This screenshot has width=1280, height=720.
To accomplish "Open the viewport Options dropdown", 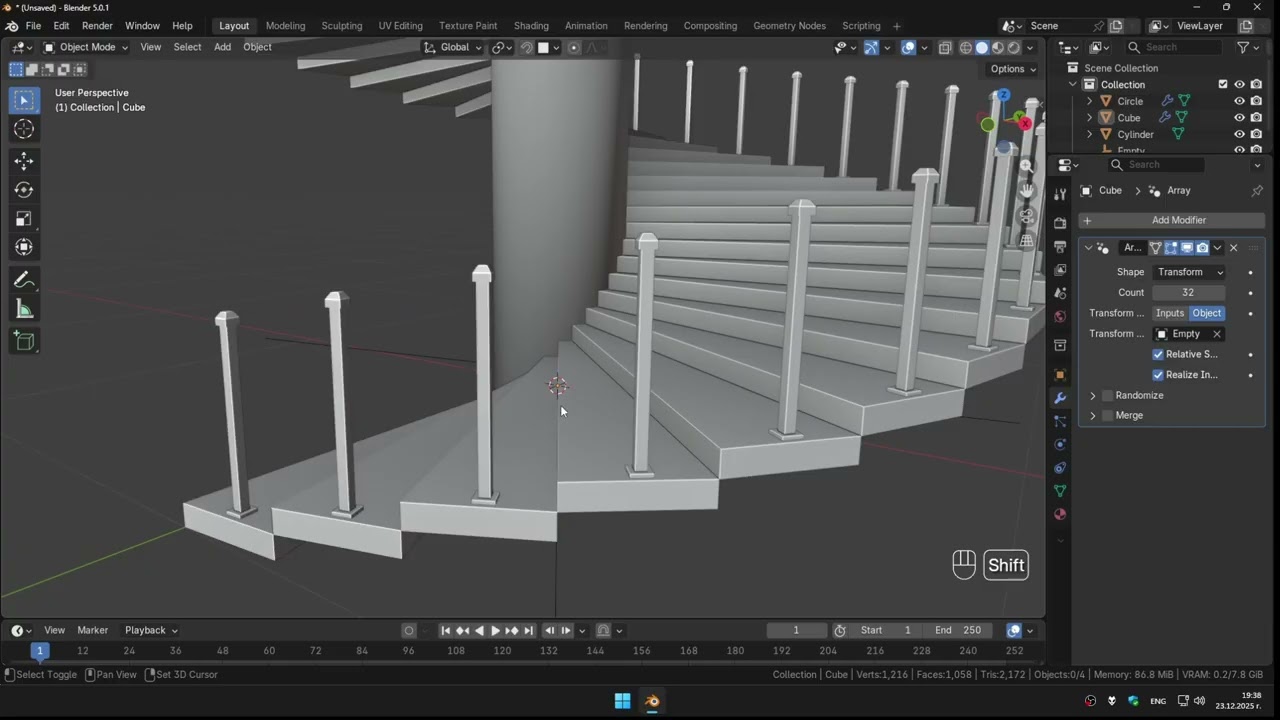I will tap(1012, 69).
